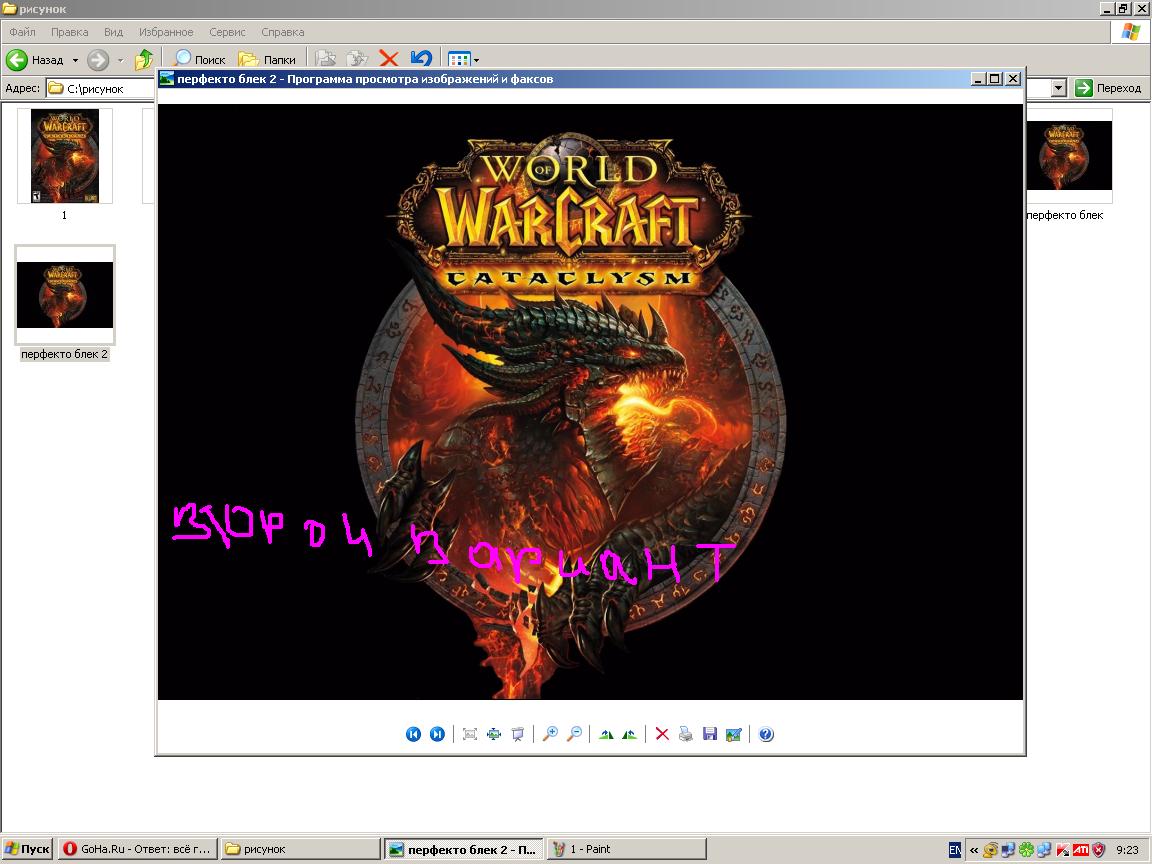Click Переход (Go) button

[1108, 88]
